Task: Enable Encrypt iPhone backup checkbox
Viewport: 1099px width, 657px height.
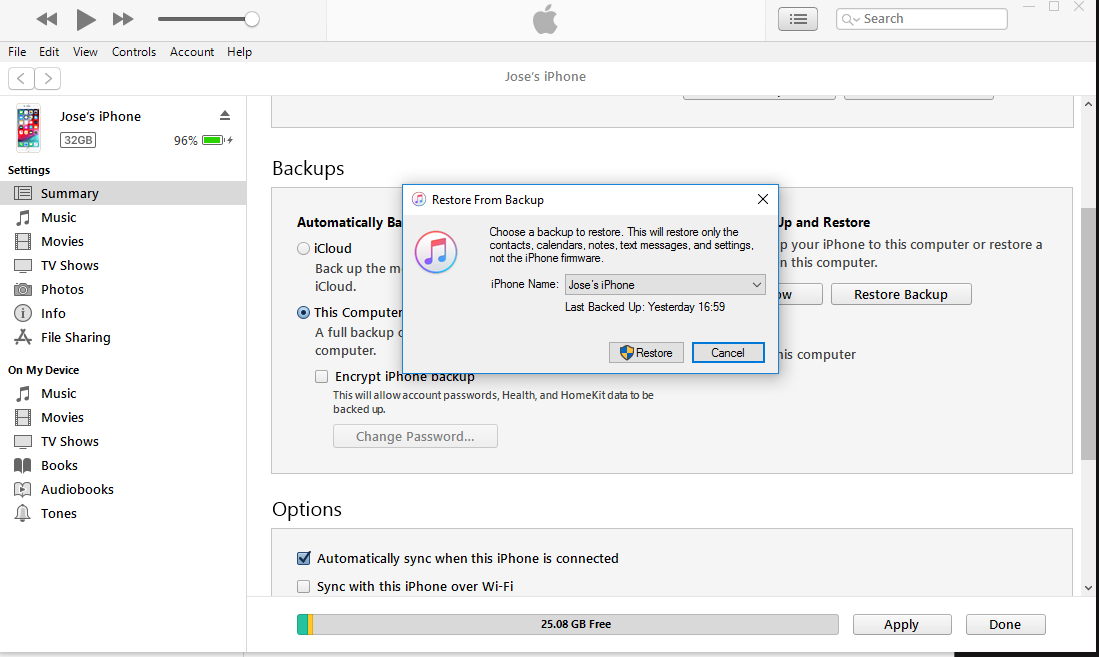Action: click(x=321, y=377)
